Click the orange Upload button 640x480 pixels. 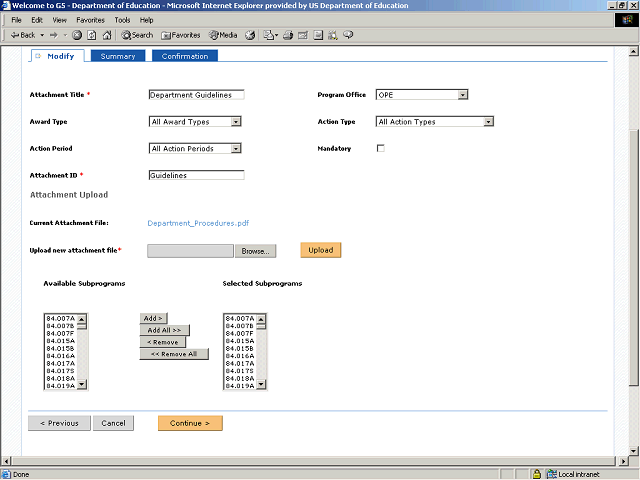(320, 250)
